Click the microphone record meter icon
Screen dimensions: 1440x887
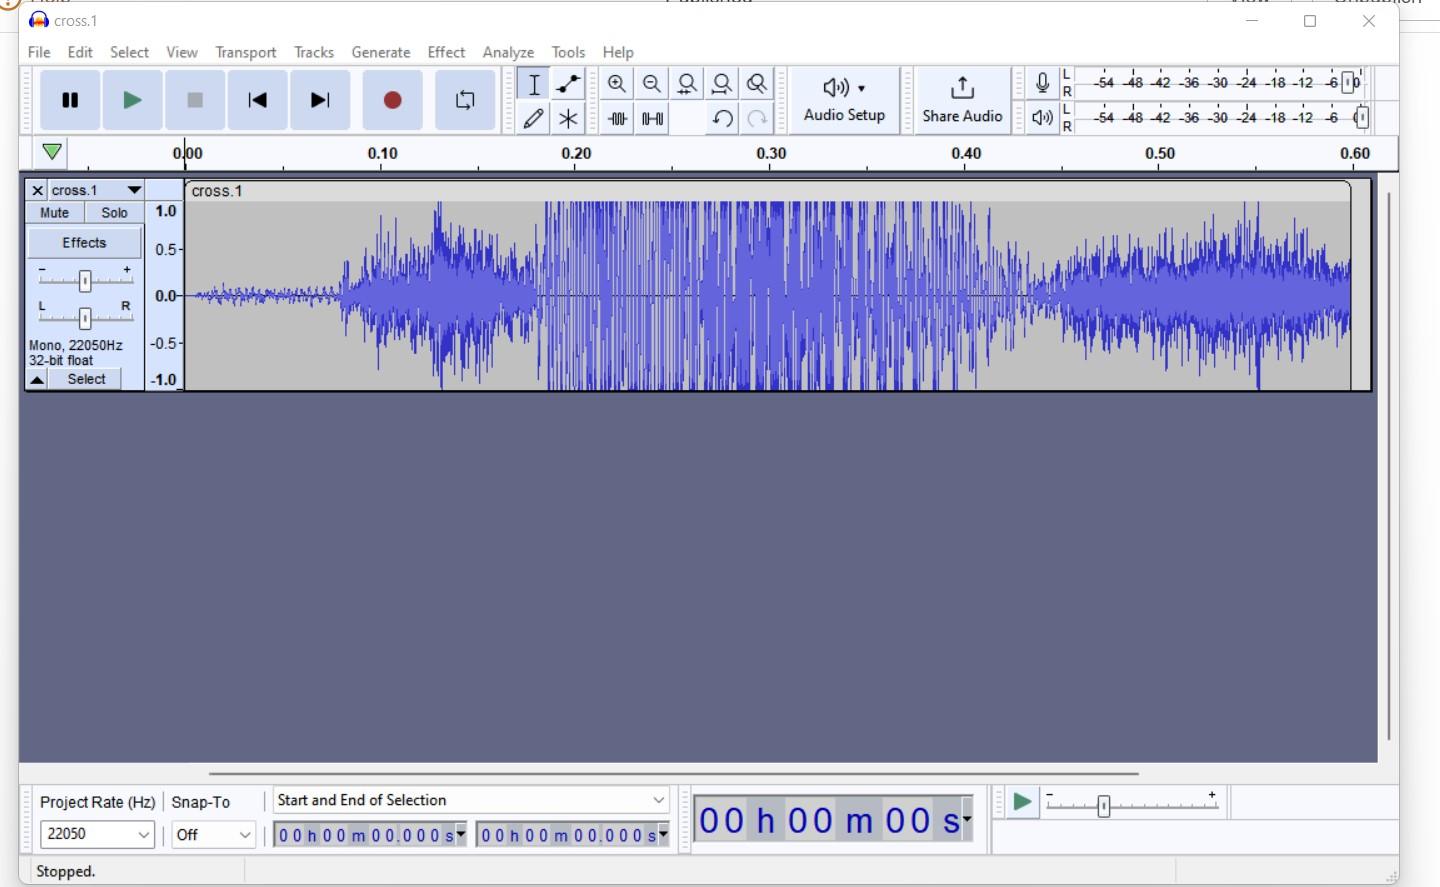(1042, 83)
